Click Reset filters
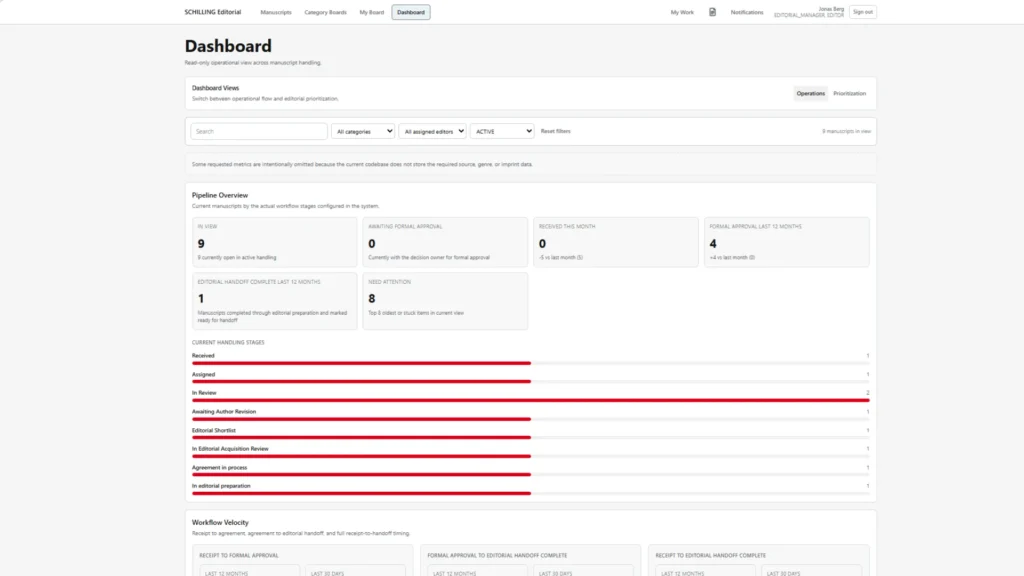The height and width of the screenshot is (576, 1024). (x=556, y=131)
